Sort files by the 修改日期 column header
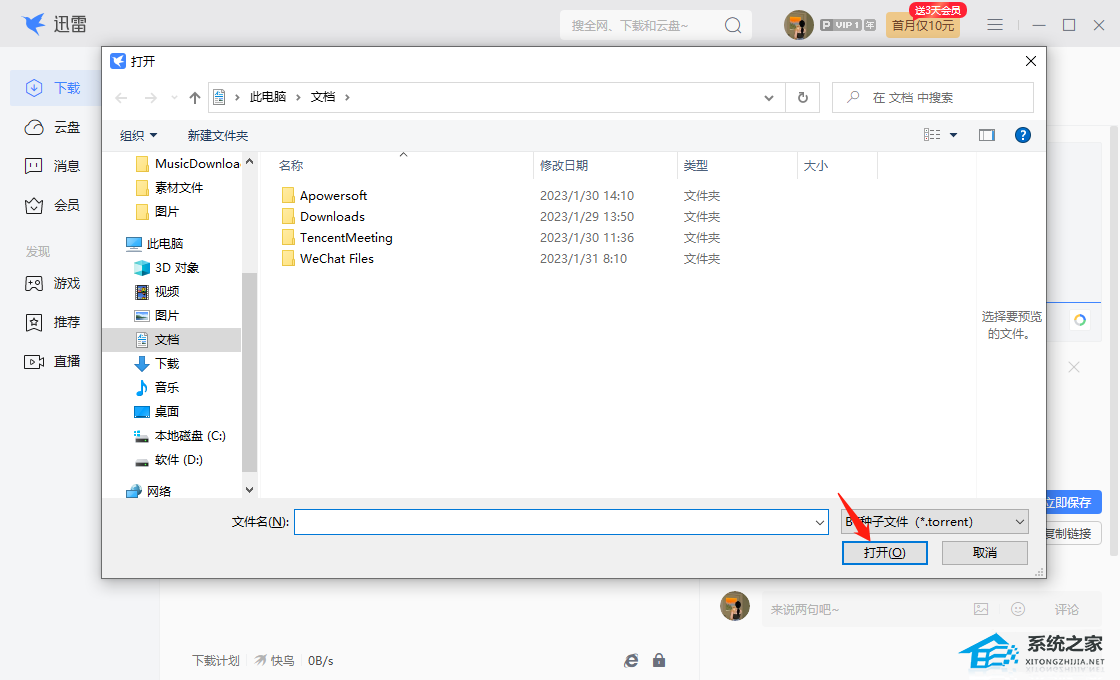The image size is (1120, 680). [564, 165]
